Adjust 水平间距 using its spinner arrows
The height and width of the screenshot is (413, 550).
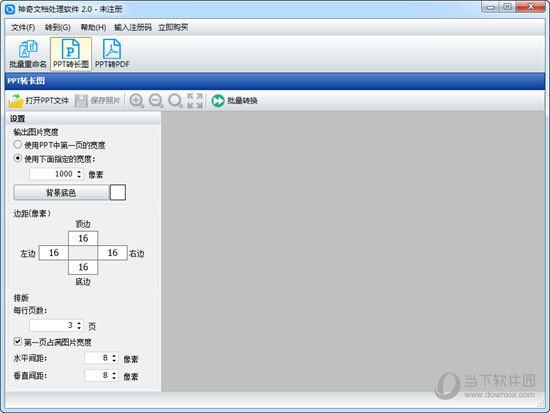point(114,358)
